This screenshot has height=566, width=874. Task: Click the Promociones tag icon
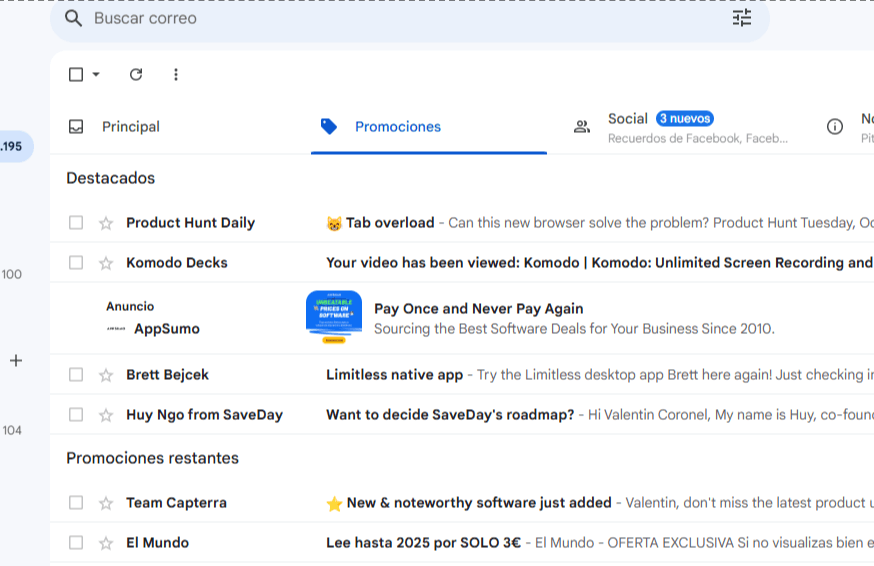[x=329, y=127]
